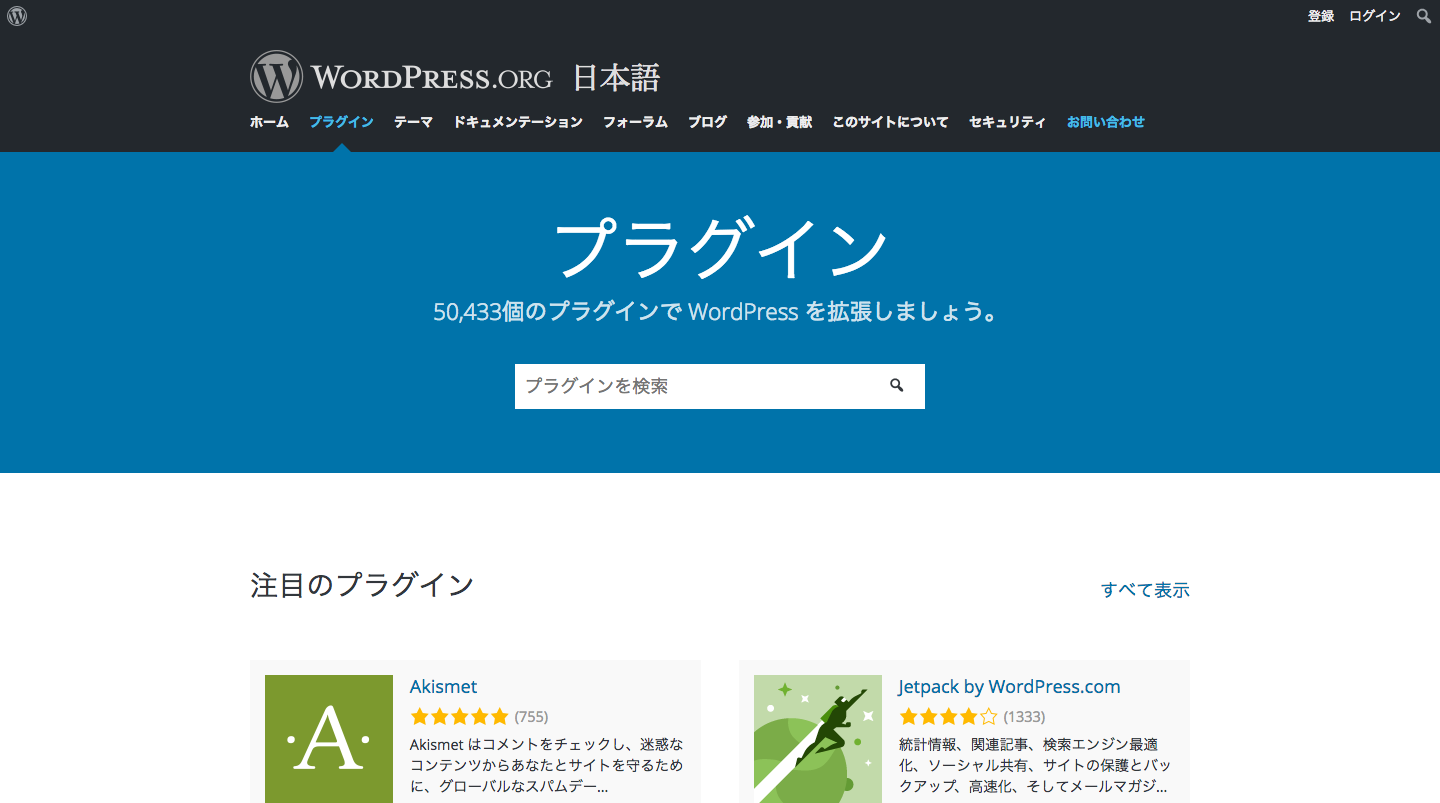Open the 参加・貢献 menu item
Viewport: 1440px width, 803px height.
click(779, 122)
